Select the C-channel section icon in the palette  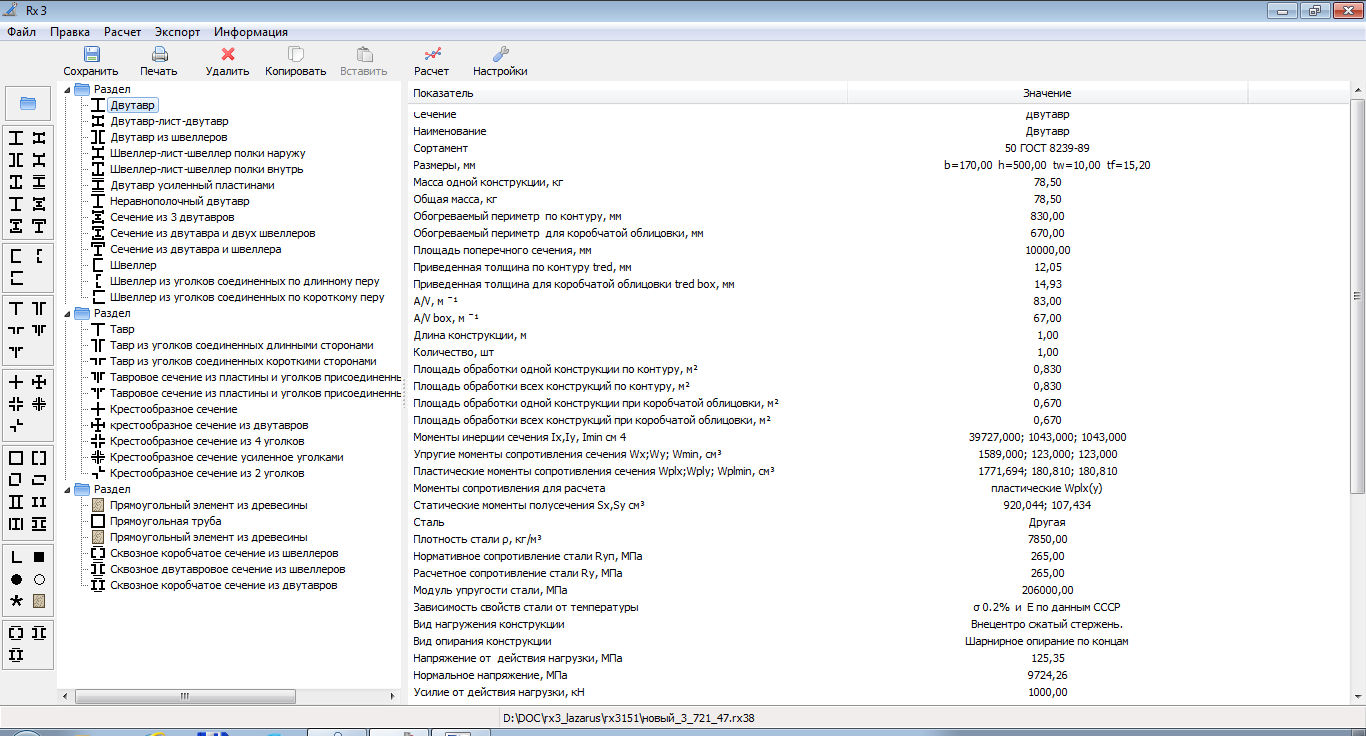pyautogui.click(x=14, y=257)
